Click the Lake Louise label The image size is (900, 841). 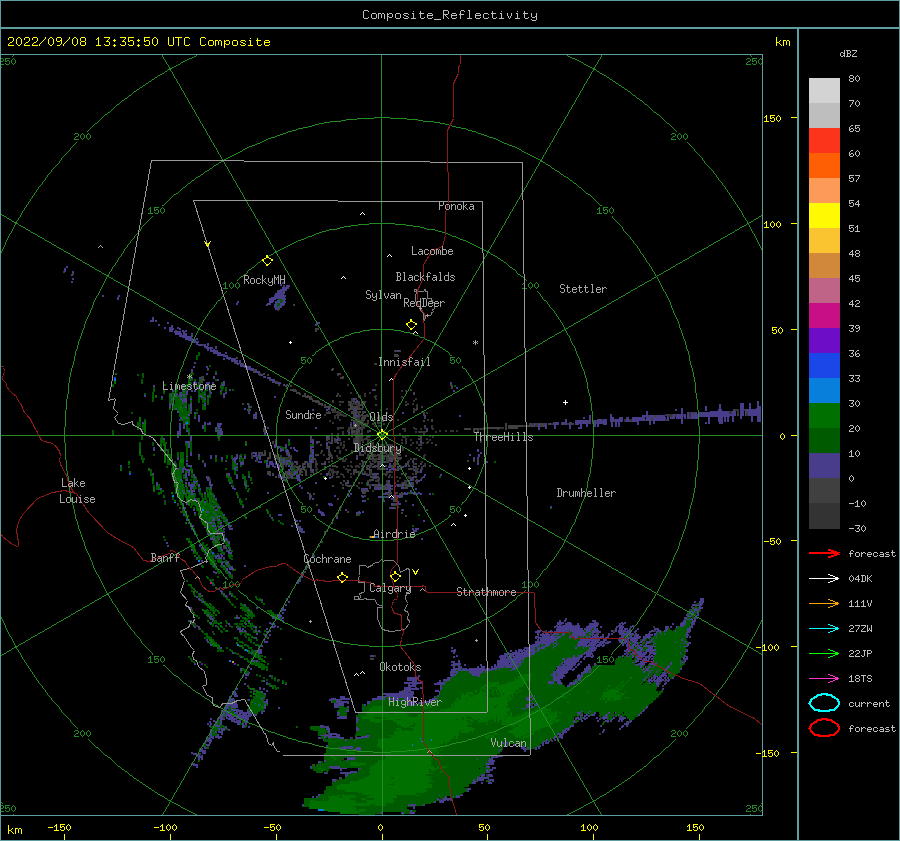77,491
